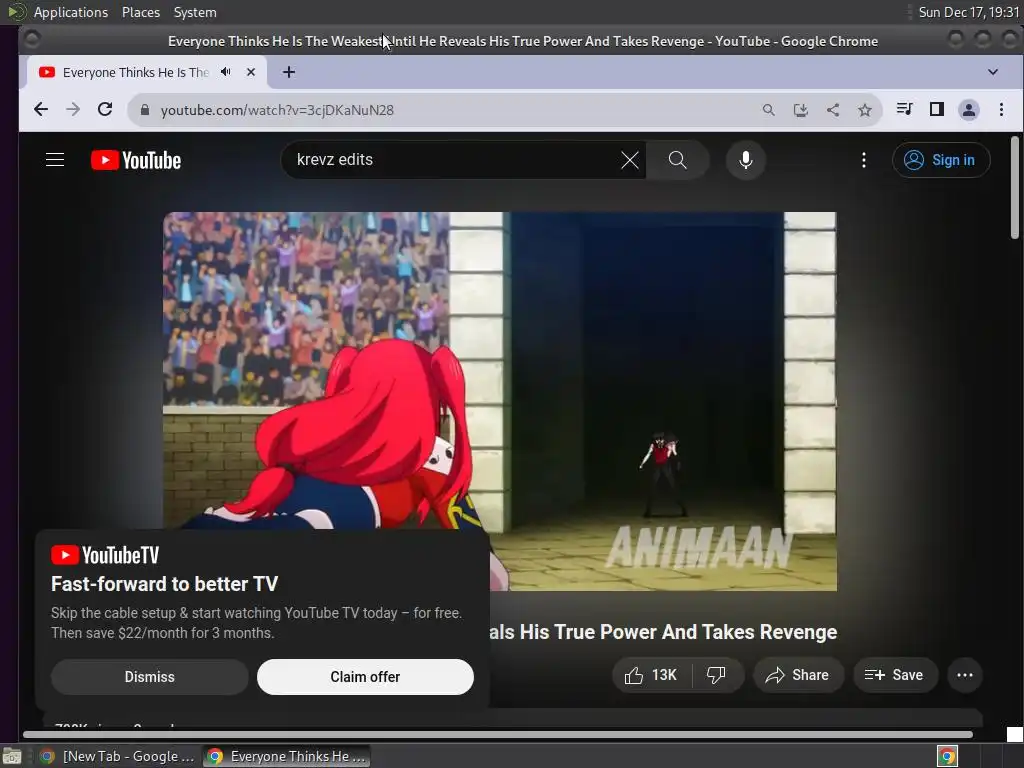Click the Chrome icon in bottom-right tray
Screen dimensions: 1024x768
947,756
